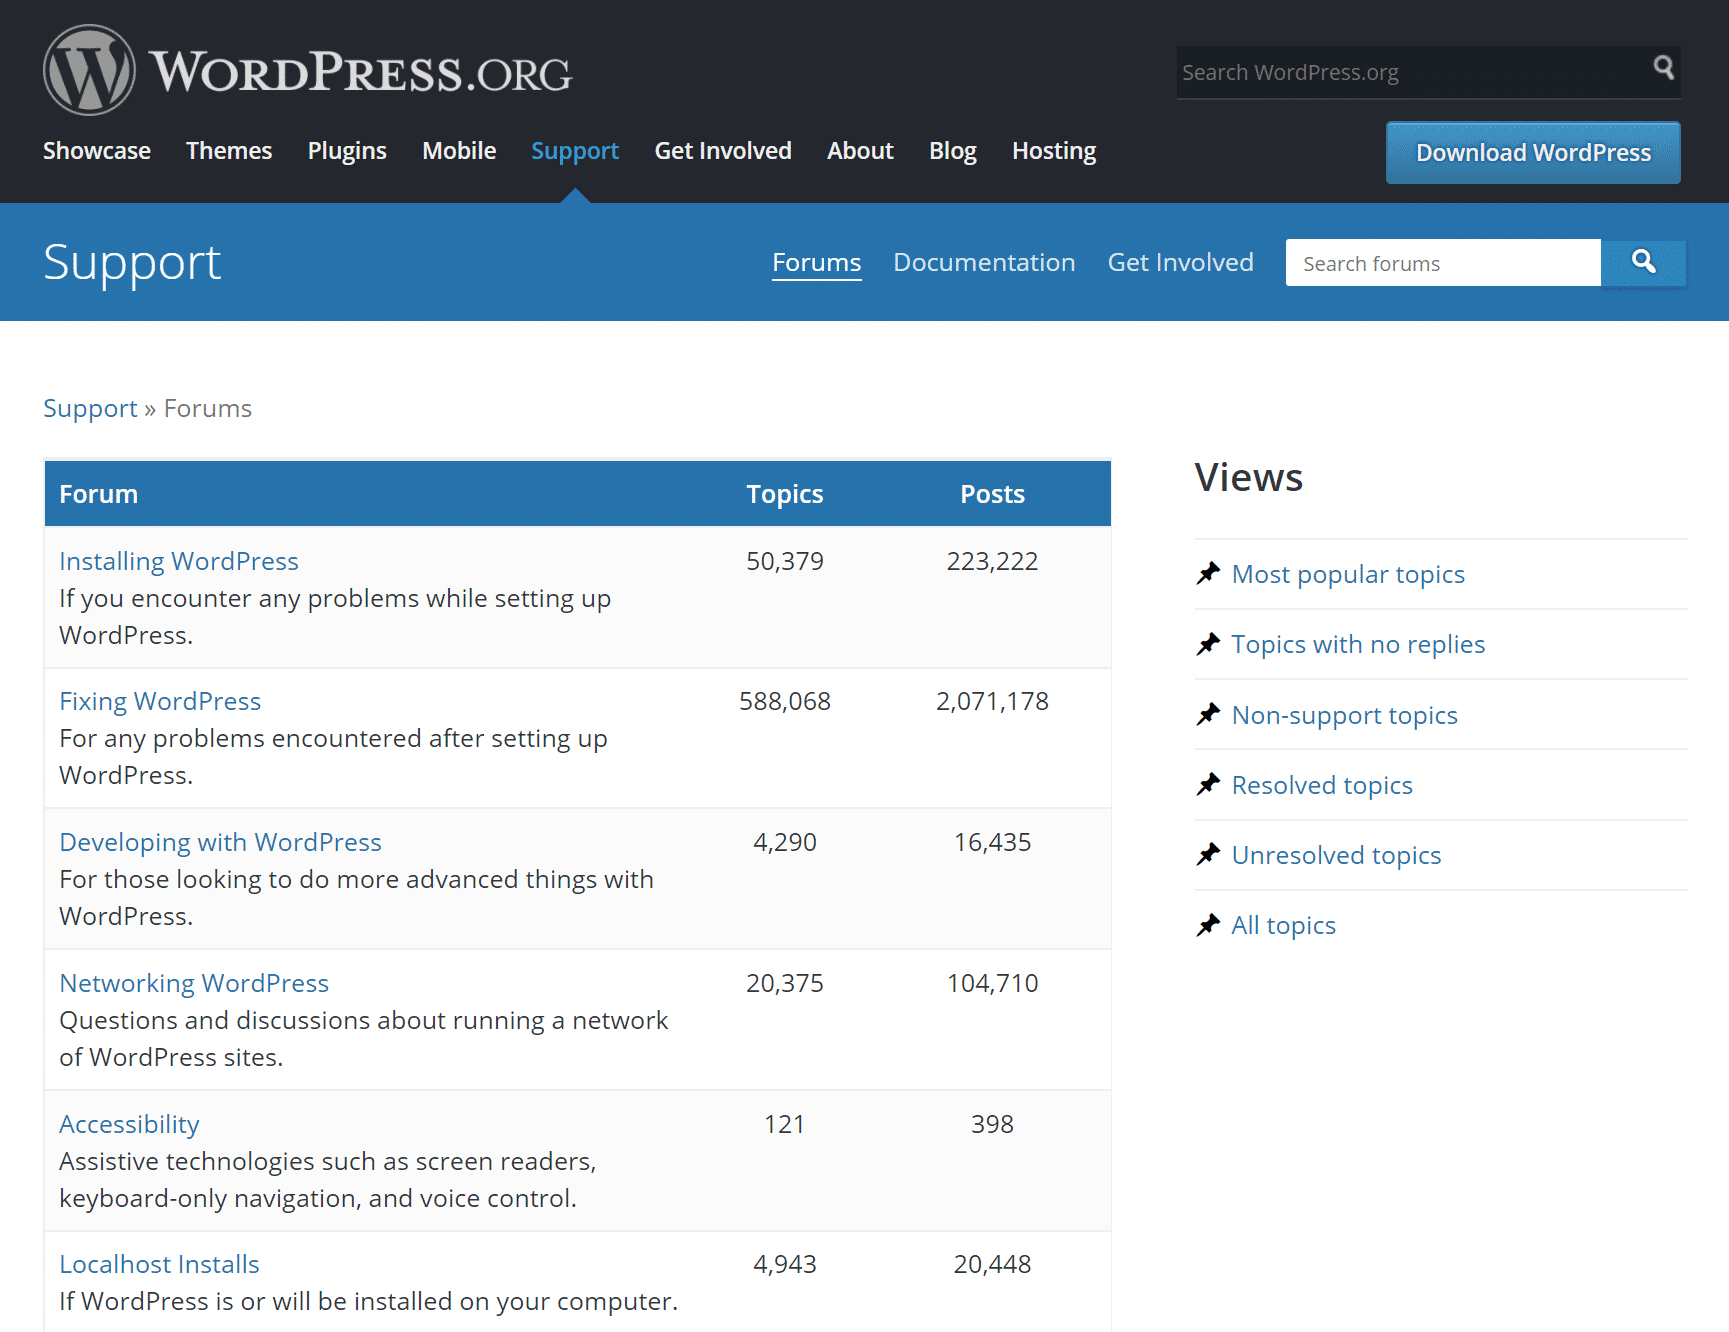
Task: Click the Search WordPress.org input field
Action: (x=1400, y=71)
